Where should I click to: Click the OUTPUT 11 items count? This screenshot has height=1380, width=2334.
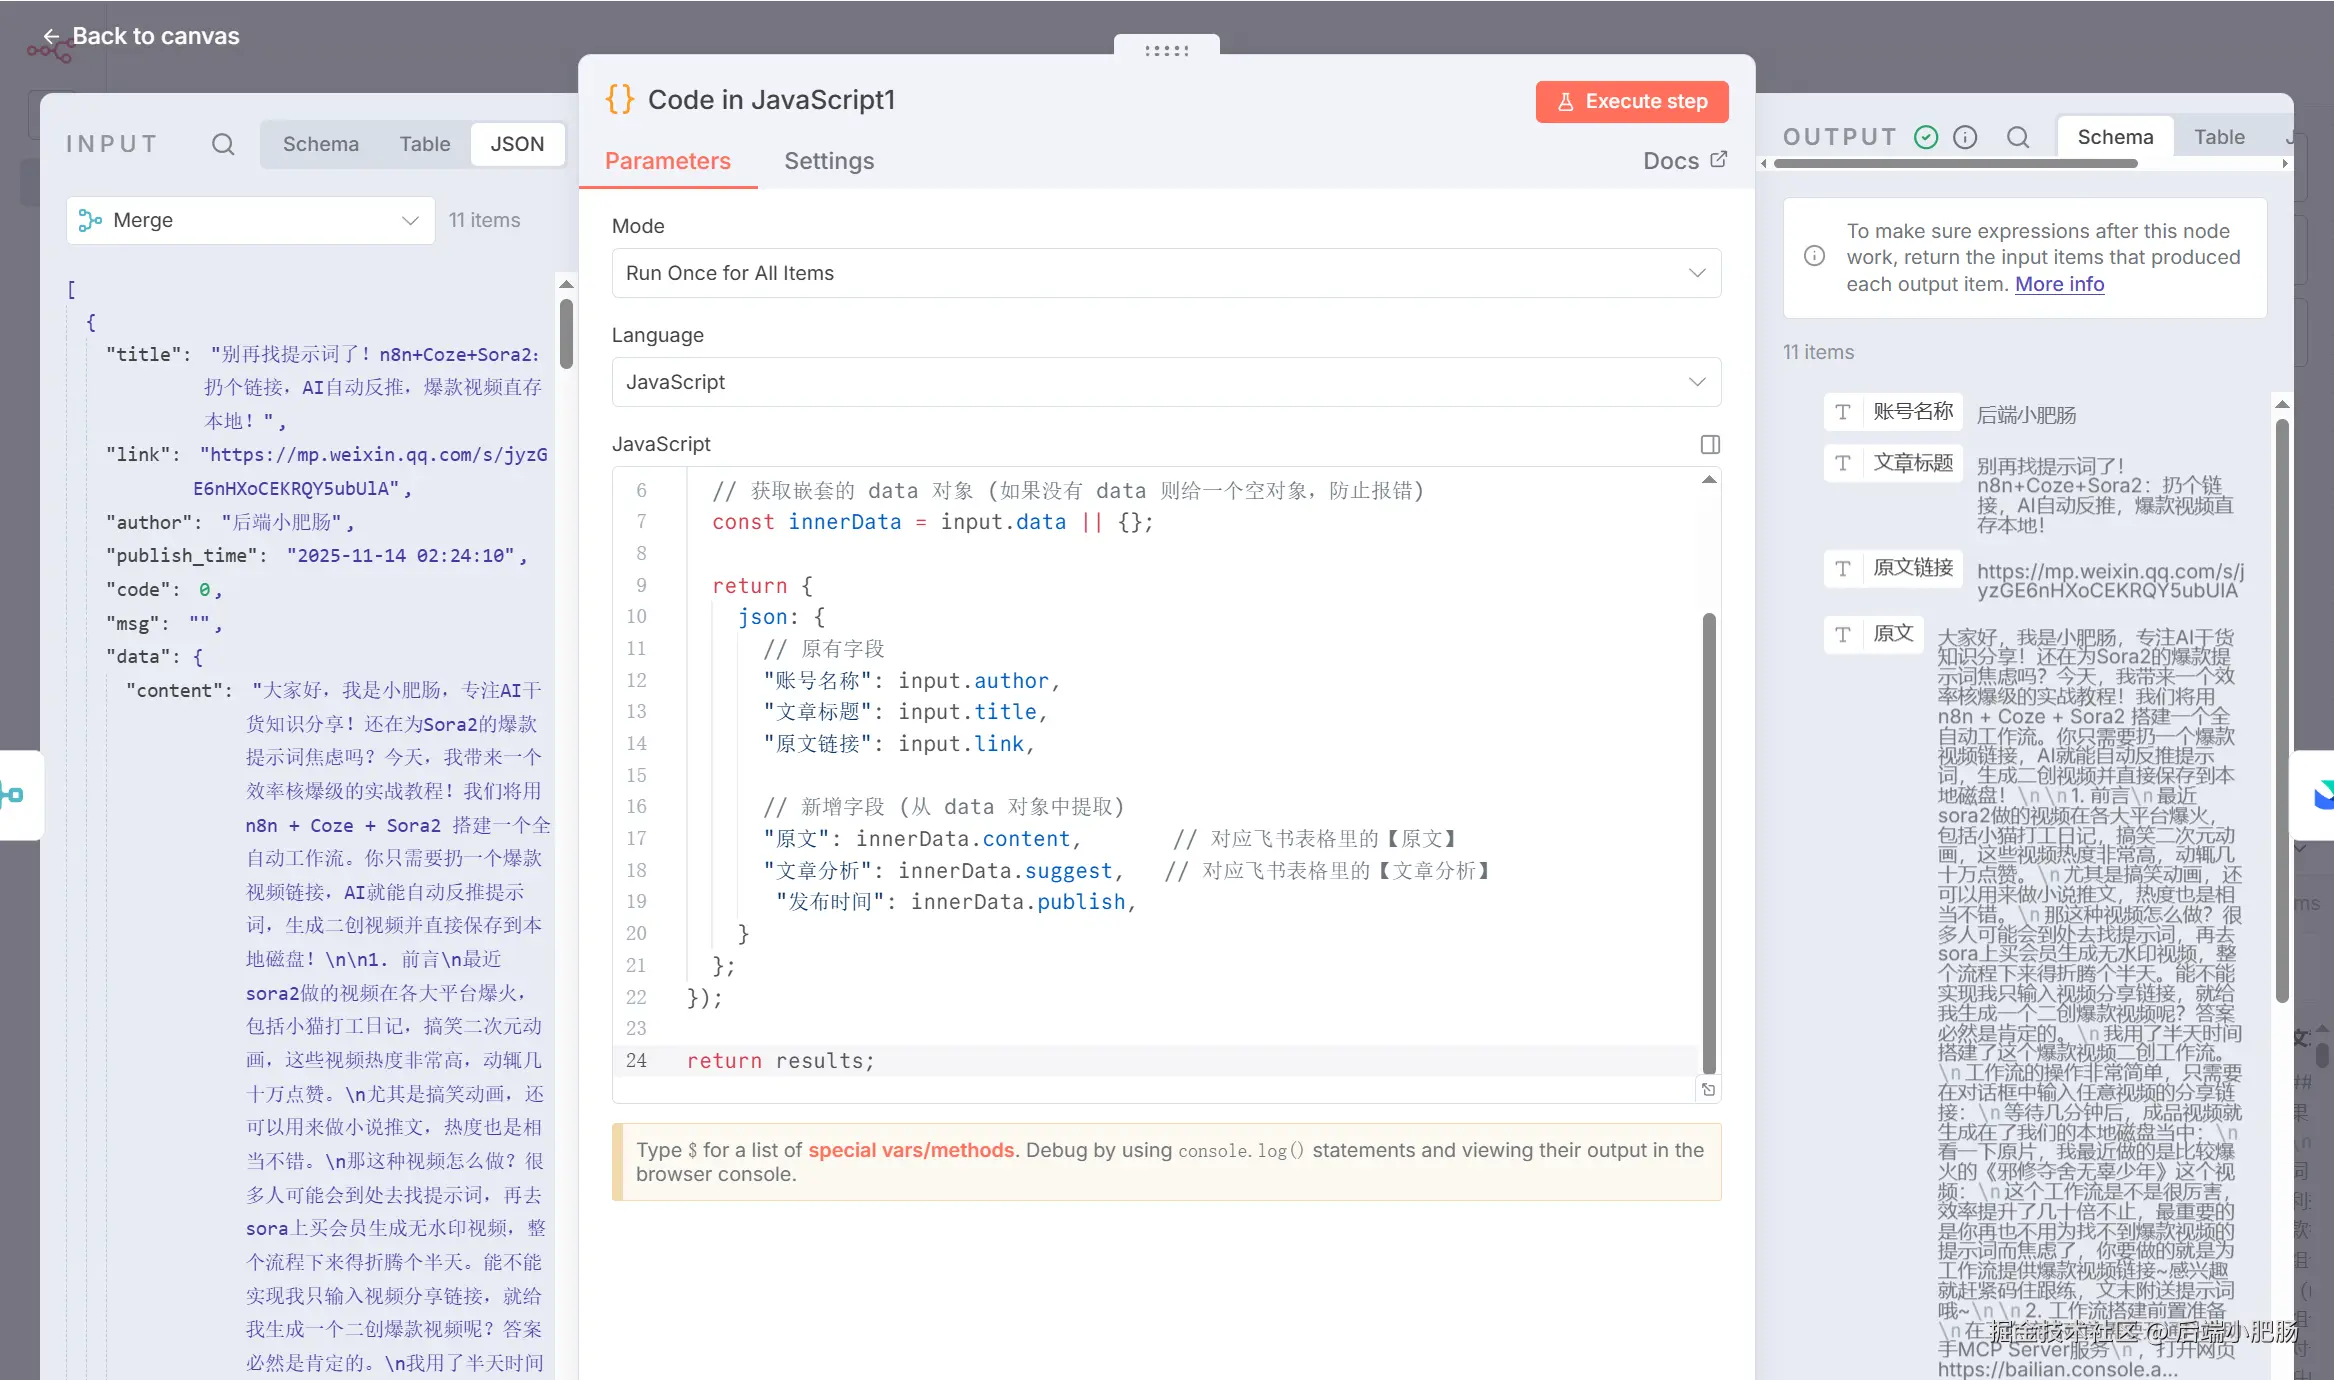click(x=1818, y=352)
